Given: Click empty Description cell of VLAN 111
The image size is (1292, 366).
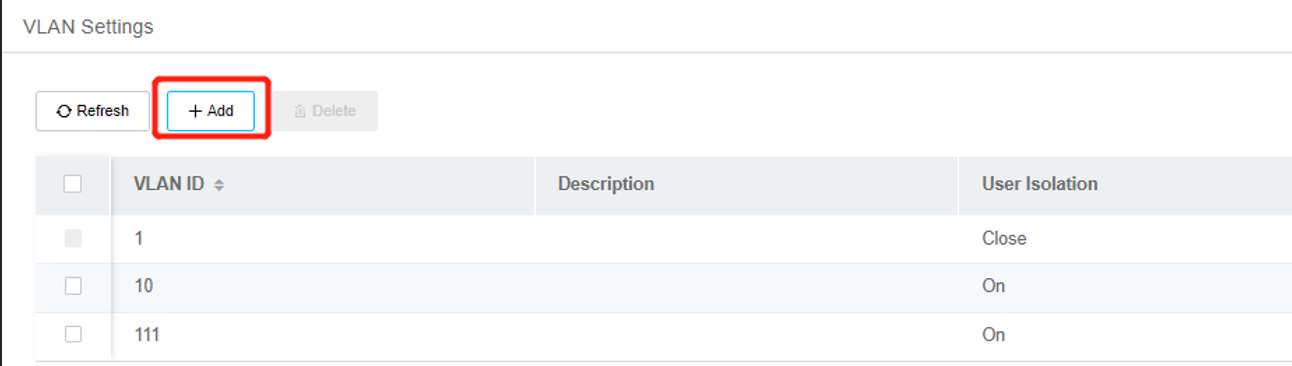Looking at the screenshot, I should coord(746,335).
